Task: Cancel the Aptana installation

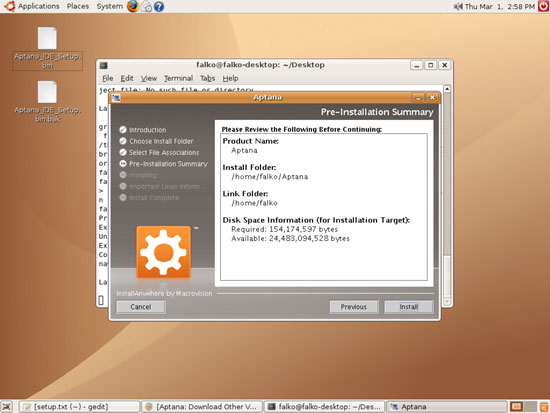Action: pos(141,307)
